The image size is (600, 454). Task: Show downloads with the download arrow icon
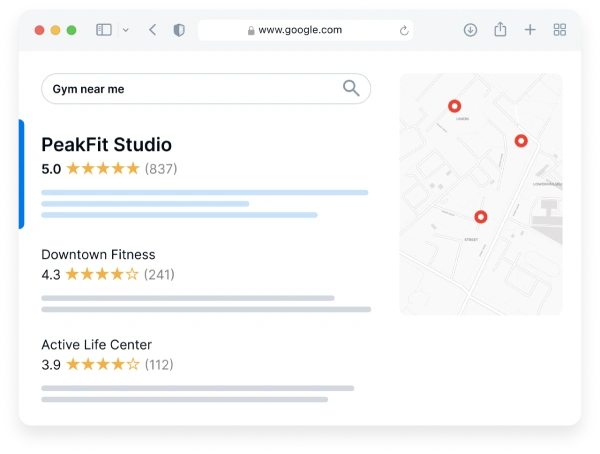pyautogui.click(x=470, y=30)
